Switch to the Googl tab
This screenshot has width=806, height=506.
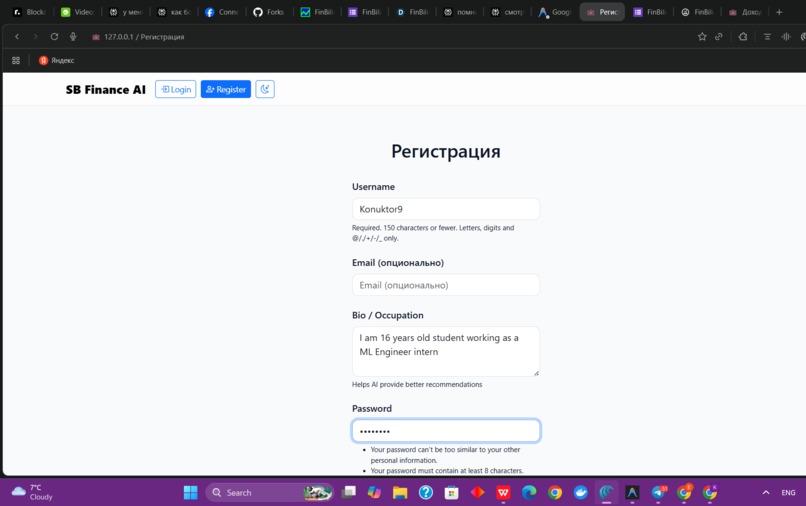pos(555,12)
